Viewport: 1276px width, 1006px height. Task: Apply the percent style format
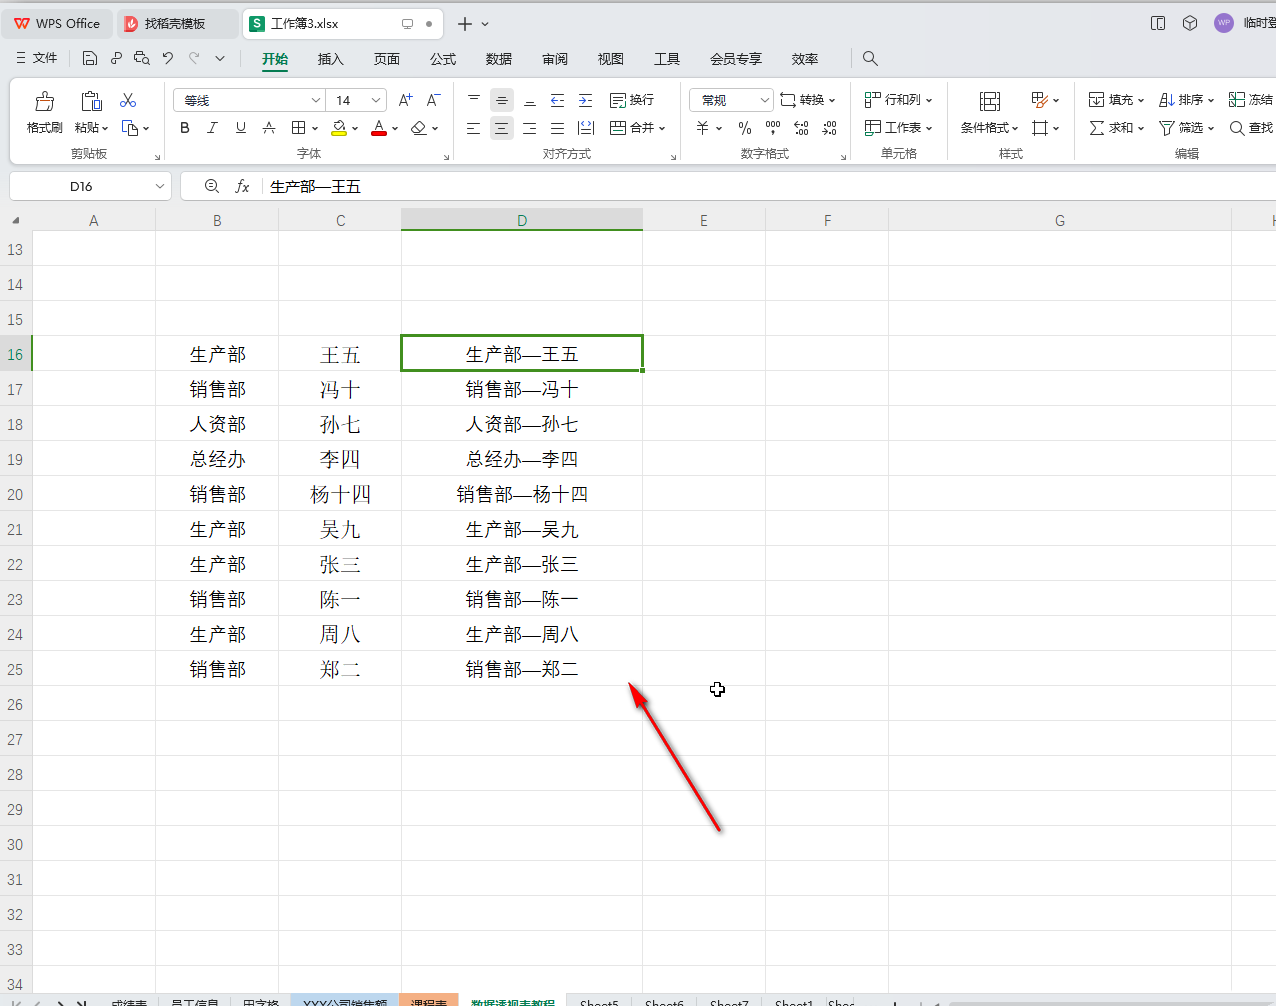coord(745,128)
